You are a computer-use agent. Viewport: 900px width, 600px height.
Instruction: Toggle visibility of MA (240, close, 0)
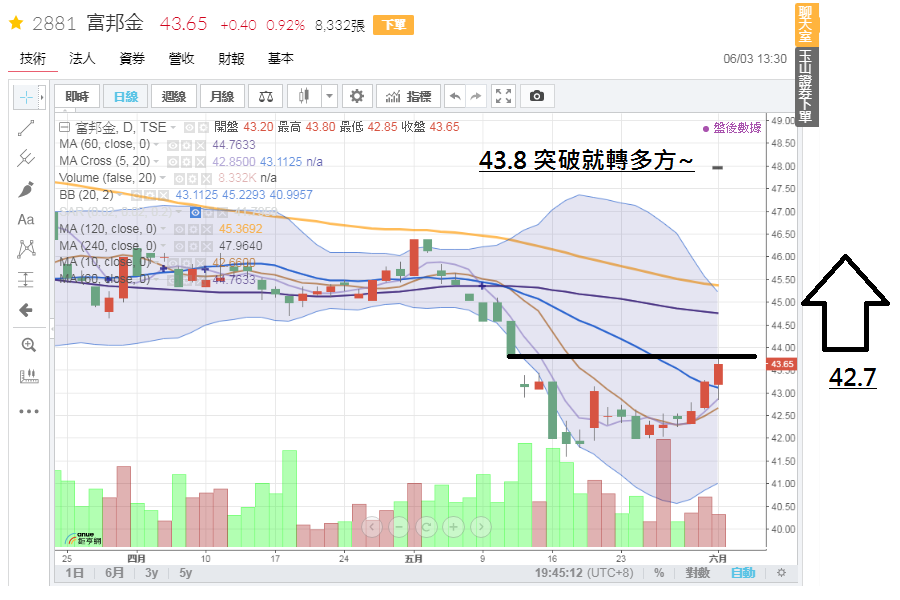[180, 247]
